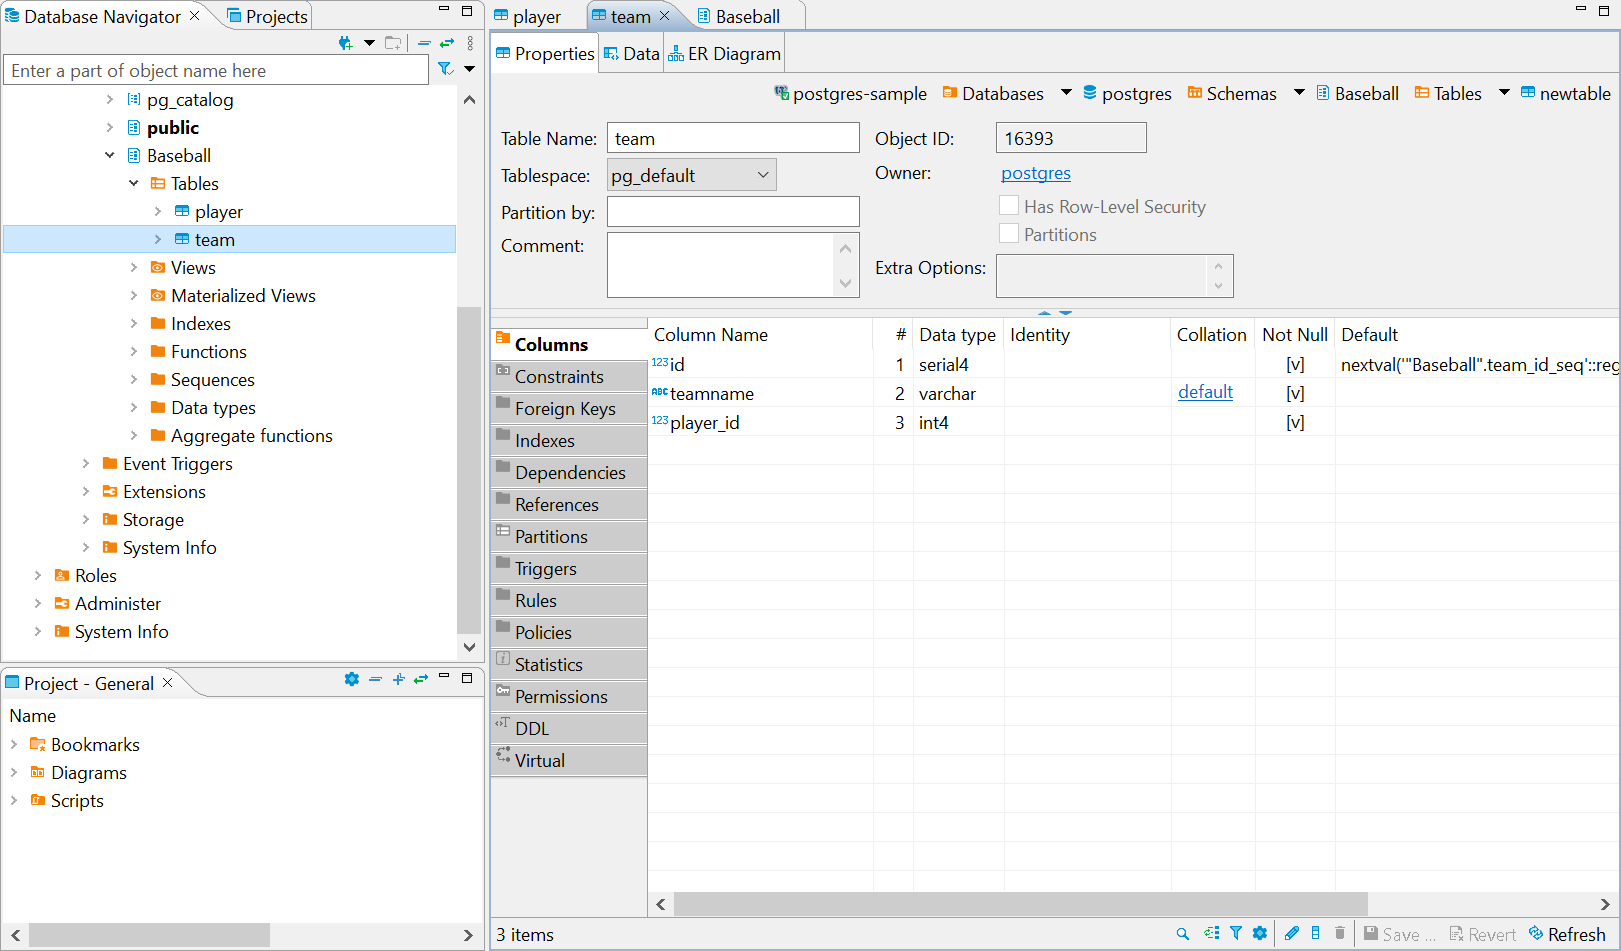Open the Database Navigator view menu (three dots)

pyautogui.click(x=470, y=43)
